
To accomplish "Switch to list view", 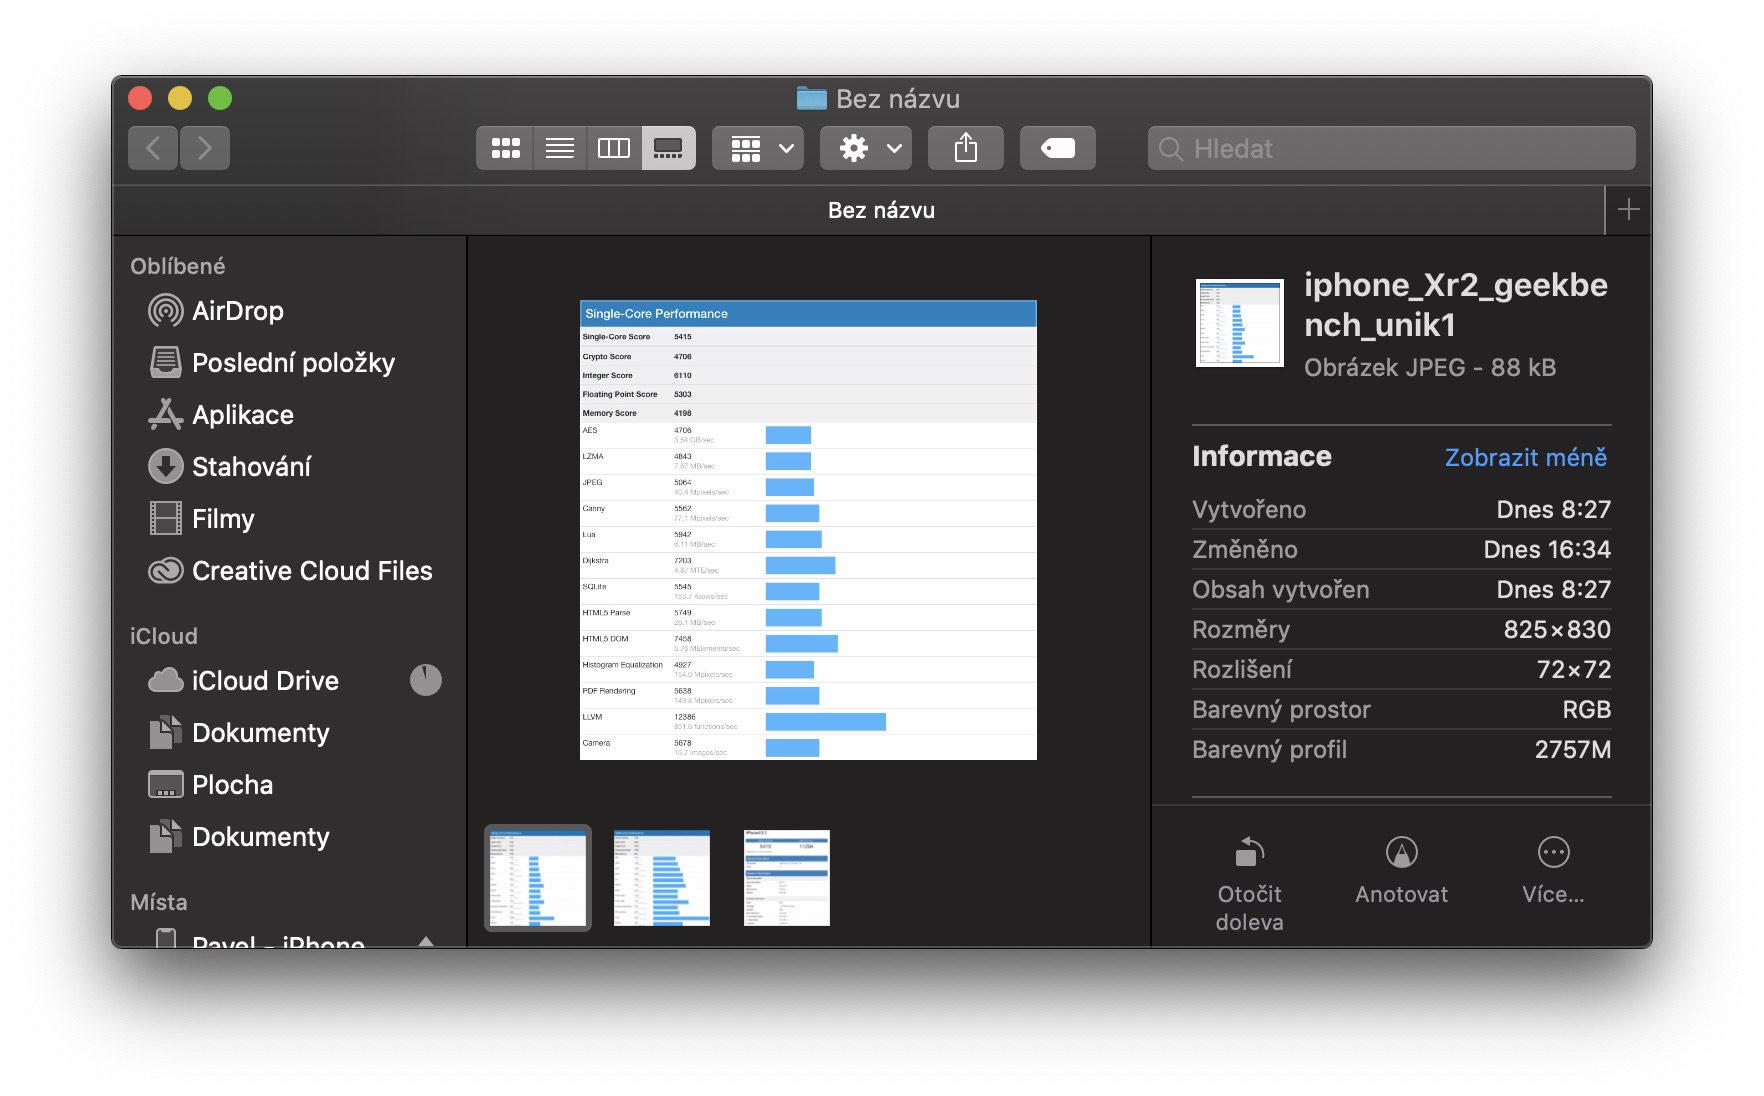I will [560, 148].
